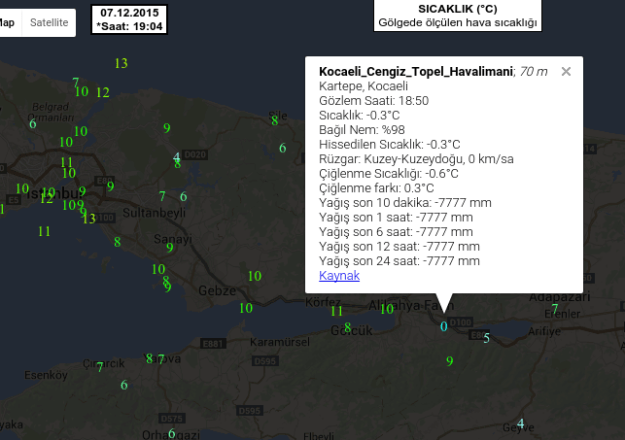Screen dimensions: 625x440
Task: Switch to Map view
Action: coord(8,22)
